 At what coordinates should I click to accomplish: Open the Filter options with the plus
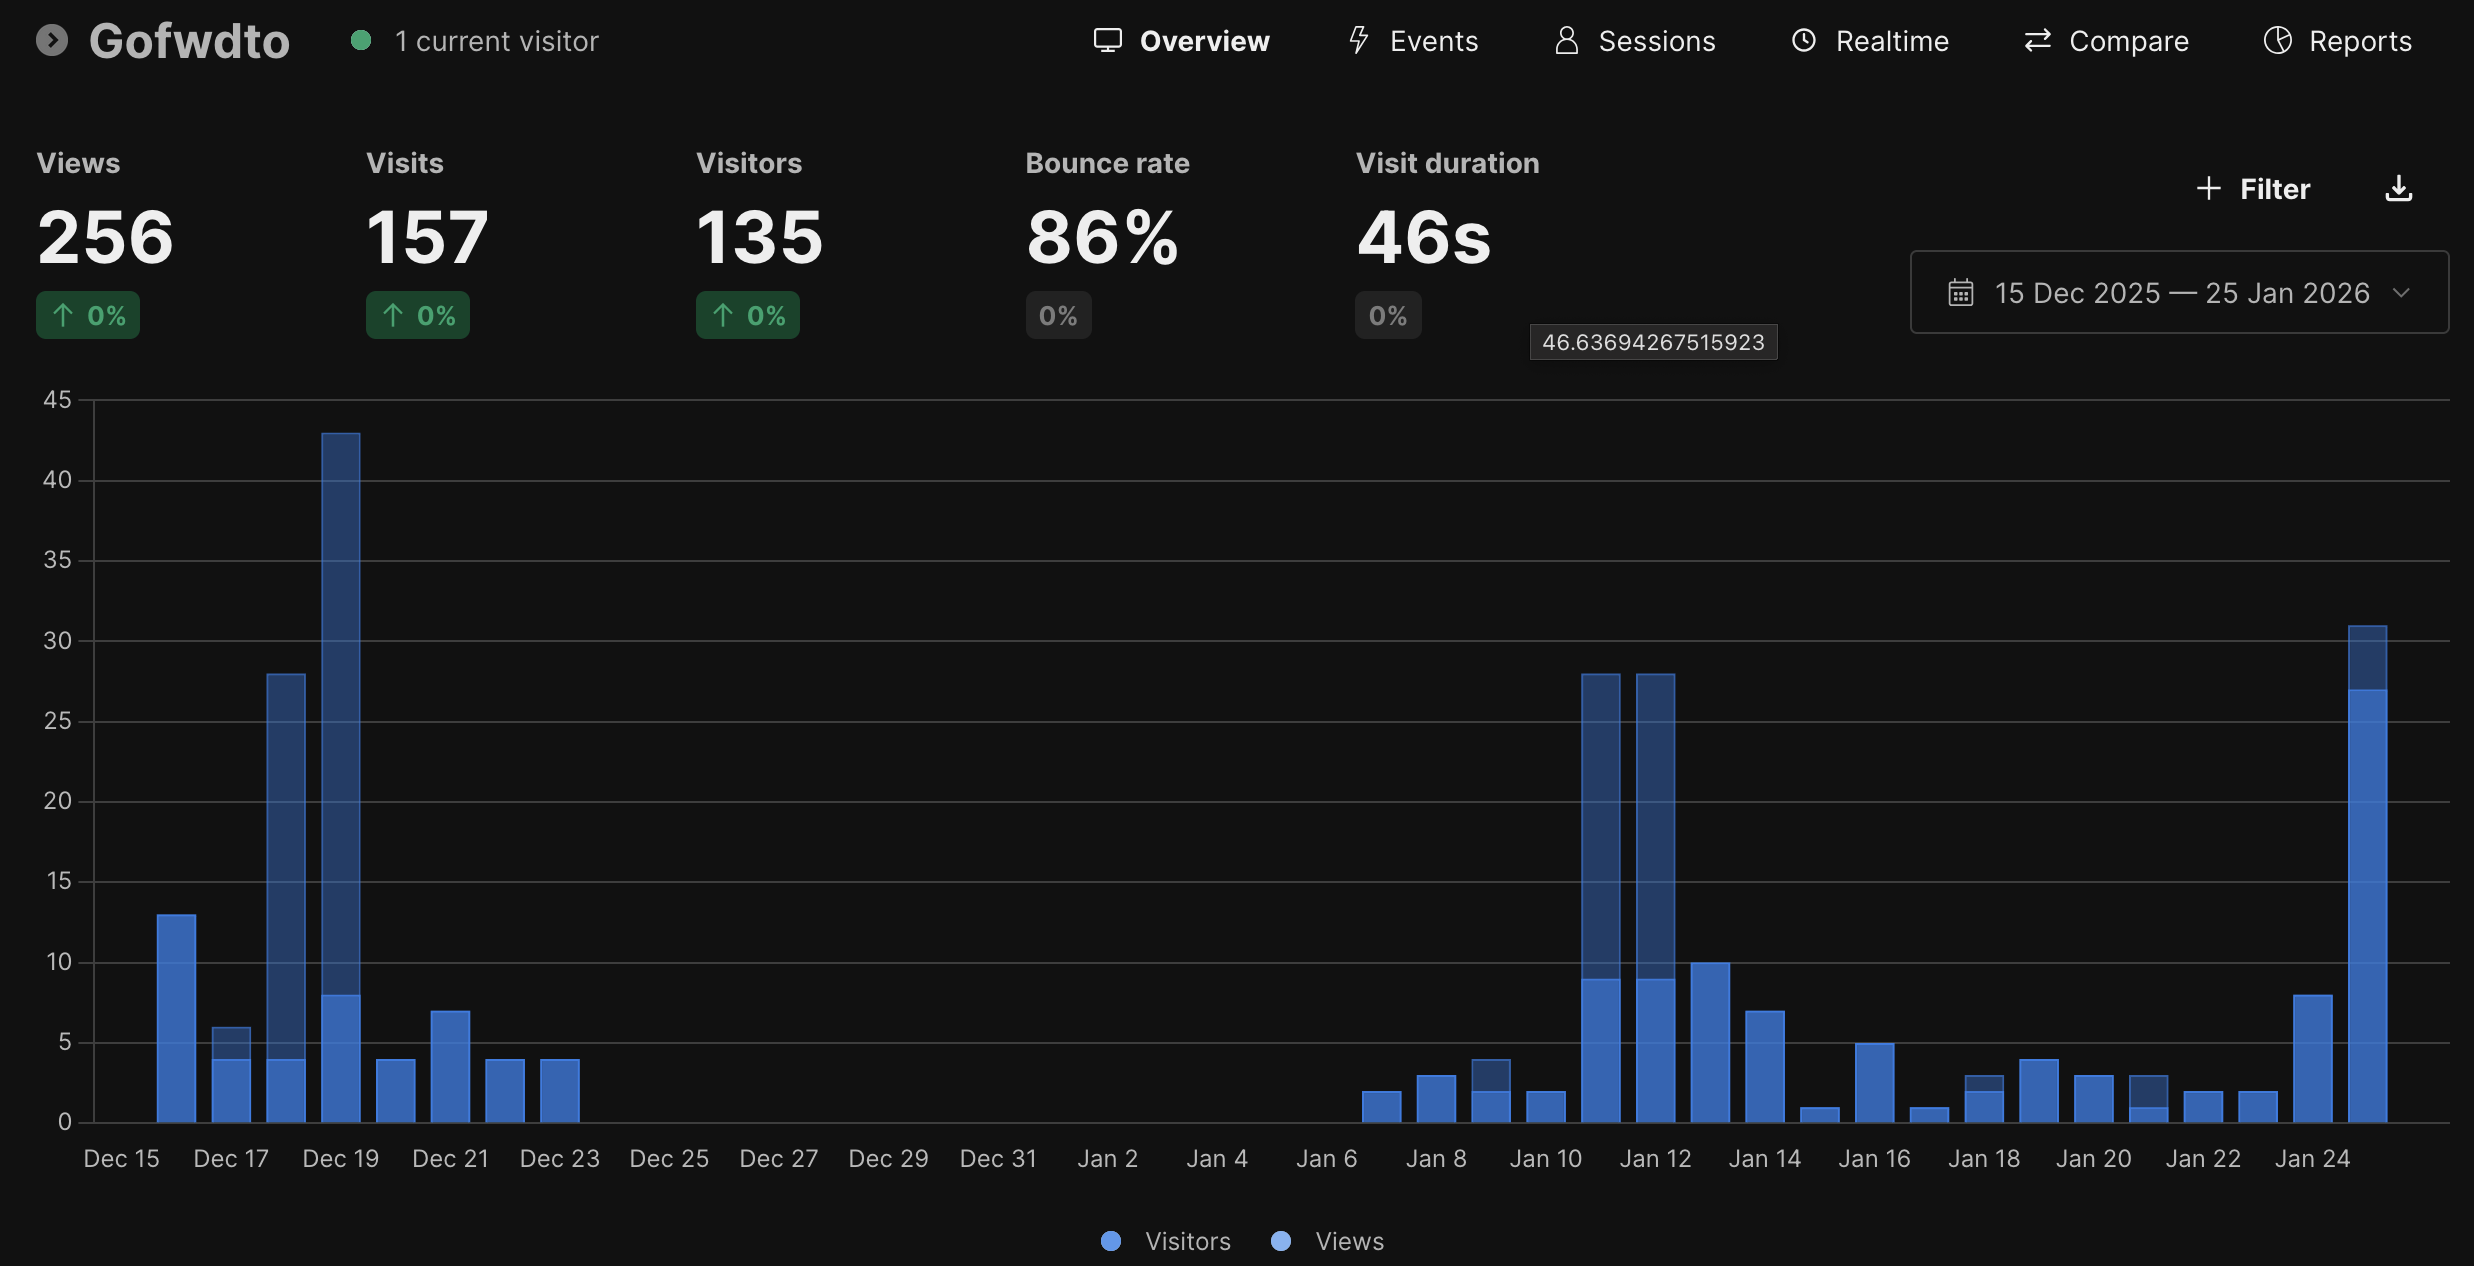(x=2210, y=188)
